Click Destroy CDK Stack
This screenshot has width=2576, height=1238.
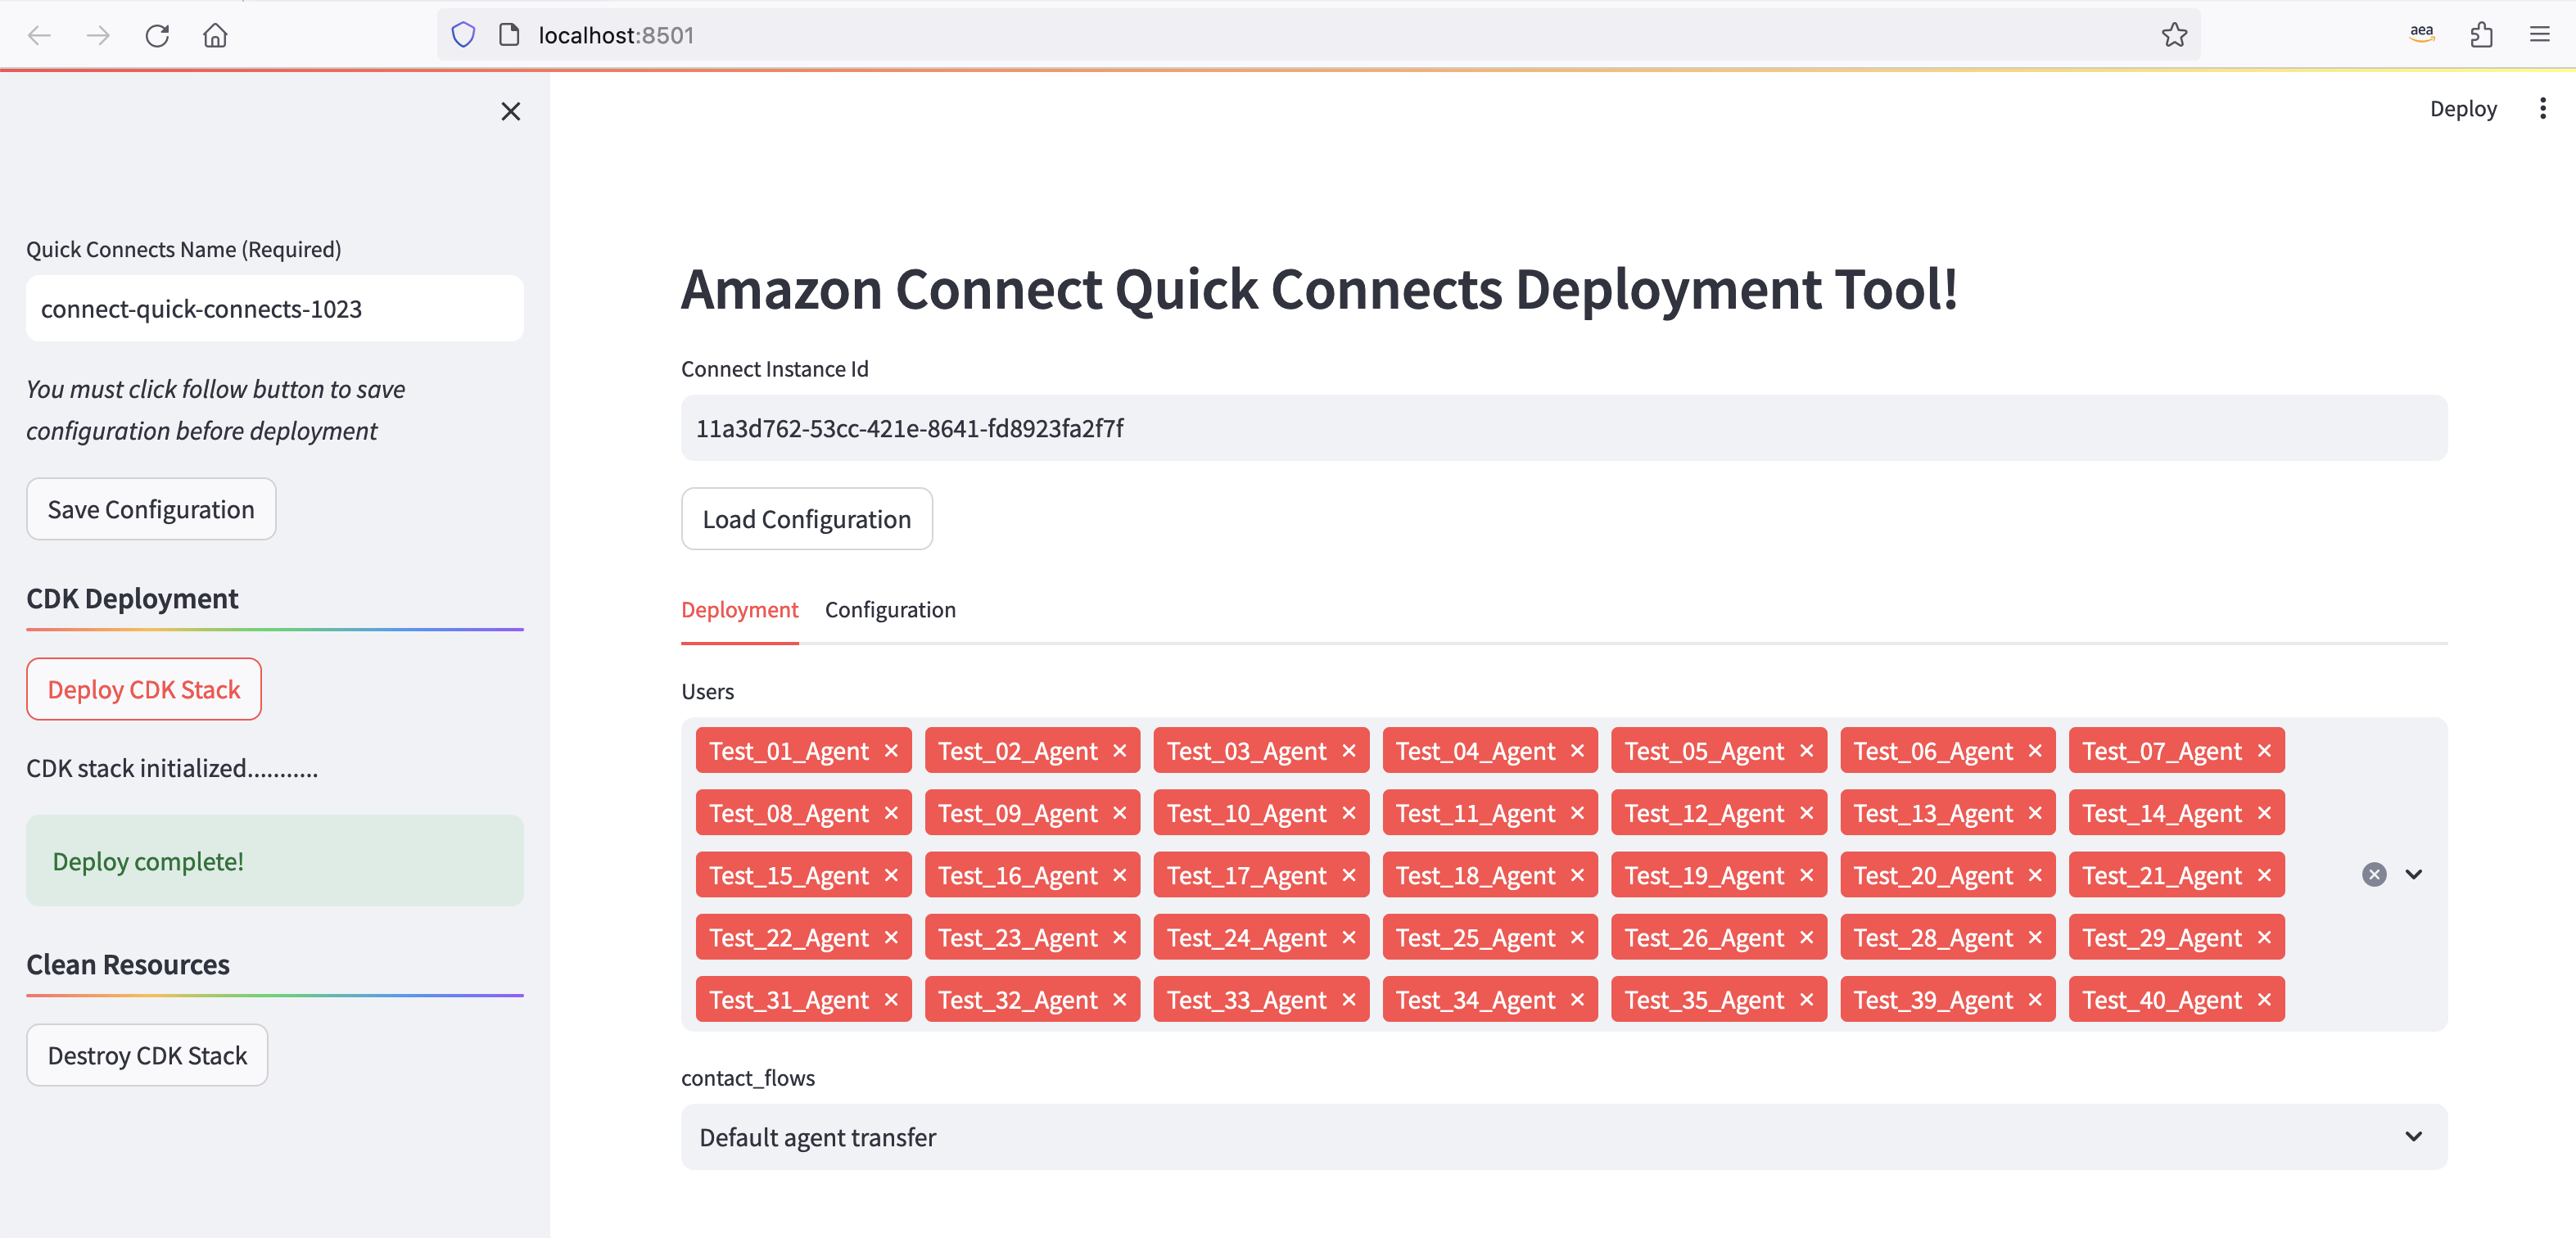(146, 1054)
